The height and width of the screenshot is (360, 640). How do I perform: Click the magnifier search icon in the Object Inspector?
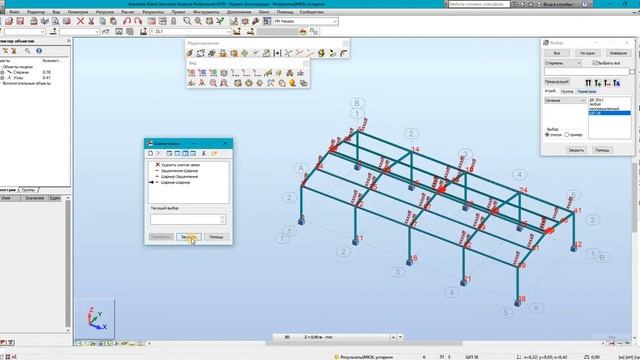tap(27, 51)
